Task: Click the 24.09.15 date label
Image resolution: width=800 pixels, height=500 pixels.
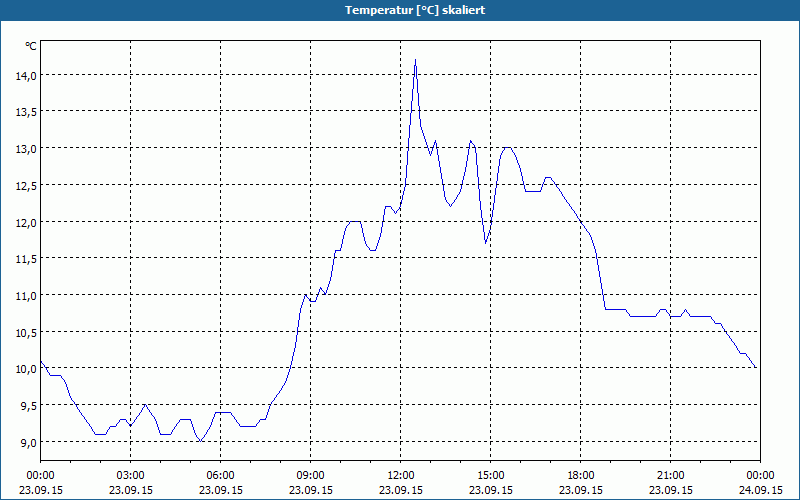Action: point(761,490)
